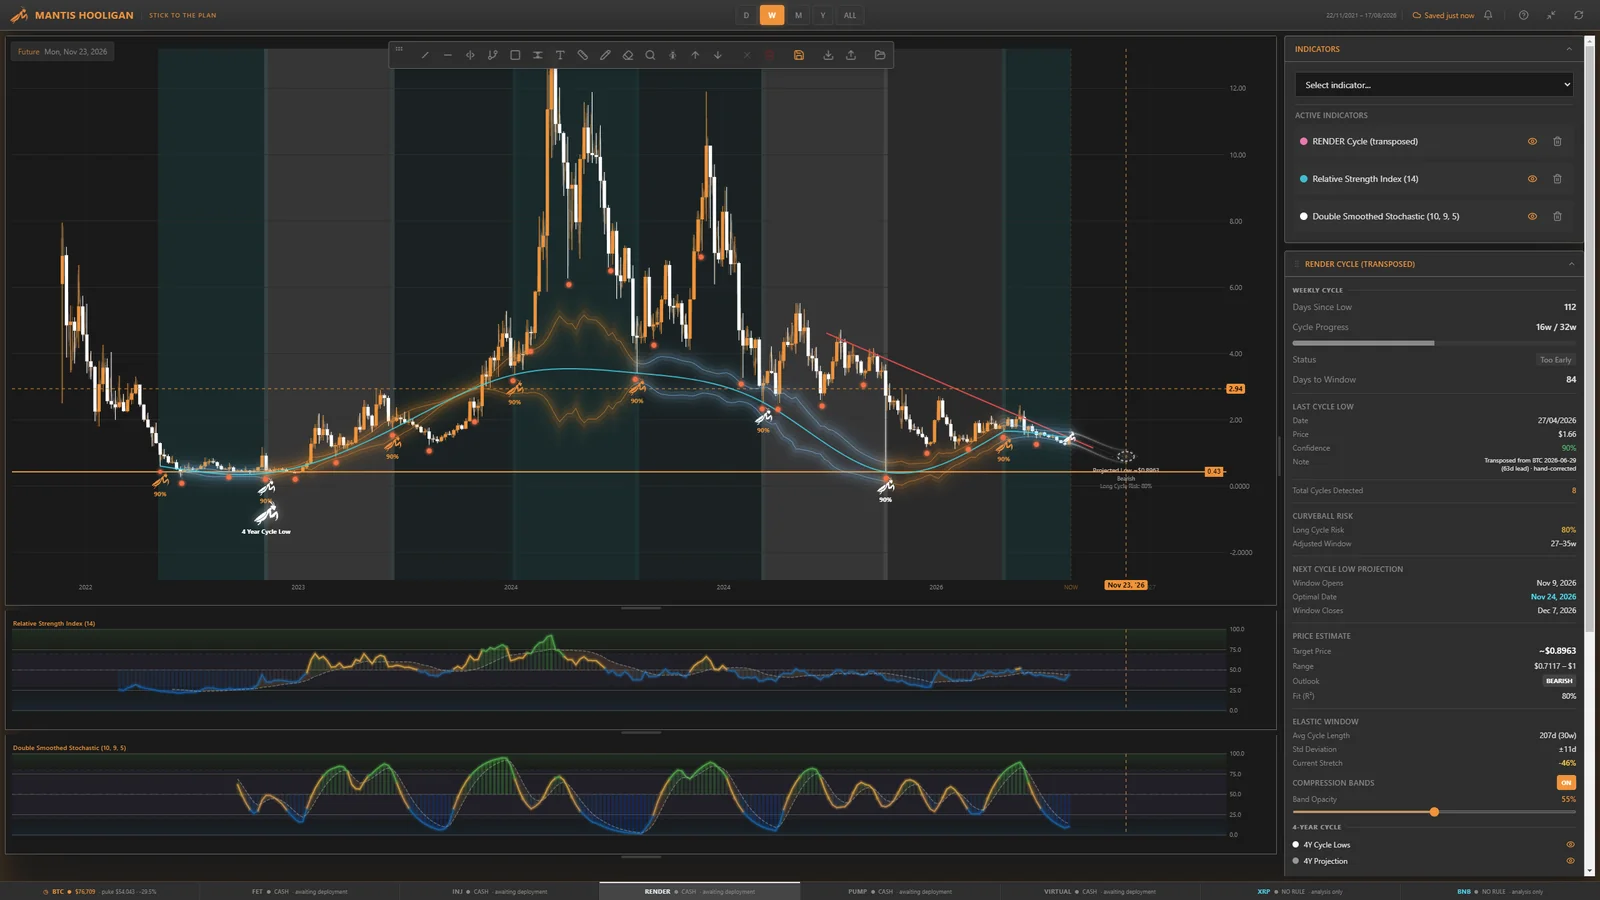Open the notifications bell
The height and width of the screenshot is (900, 1600).
coord(1488,15)
